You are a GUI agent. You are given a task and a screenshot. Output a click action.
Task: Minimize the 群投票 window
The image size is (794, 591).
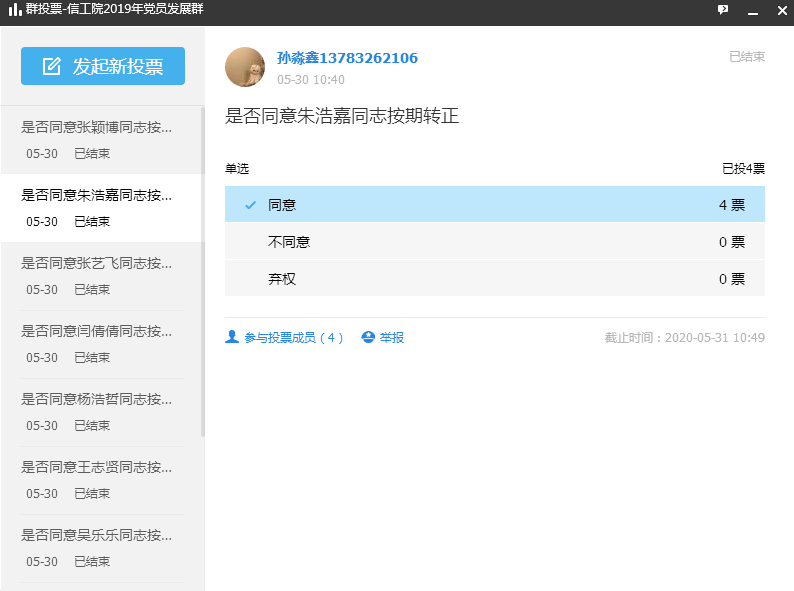coord(753,12)
